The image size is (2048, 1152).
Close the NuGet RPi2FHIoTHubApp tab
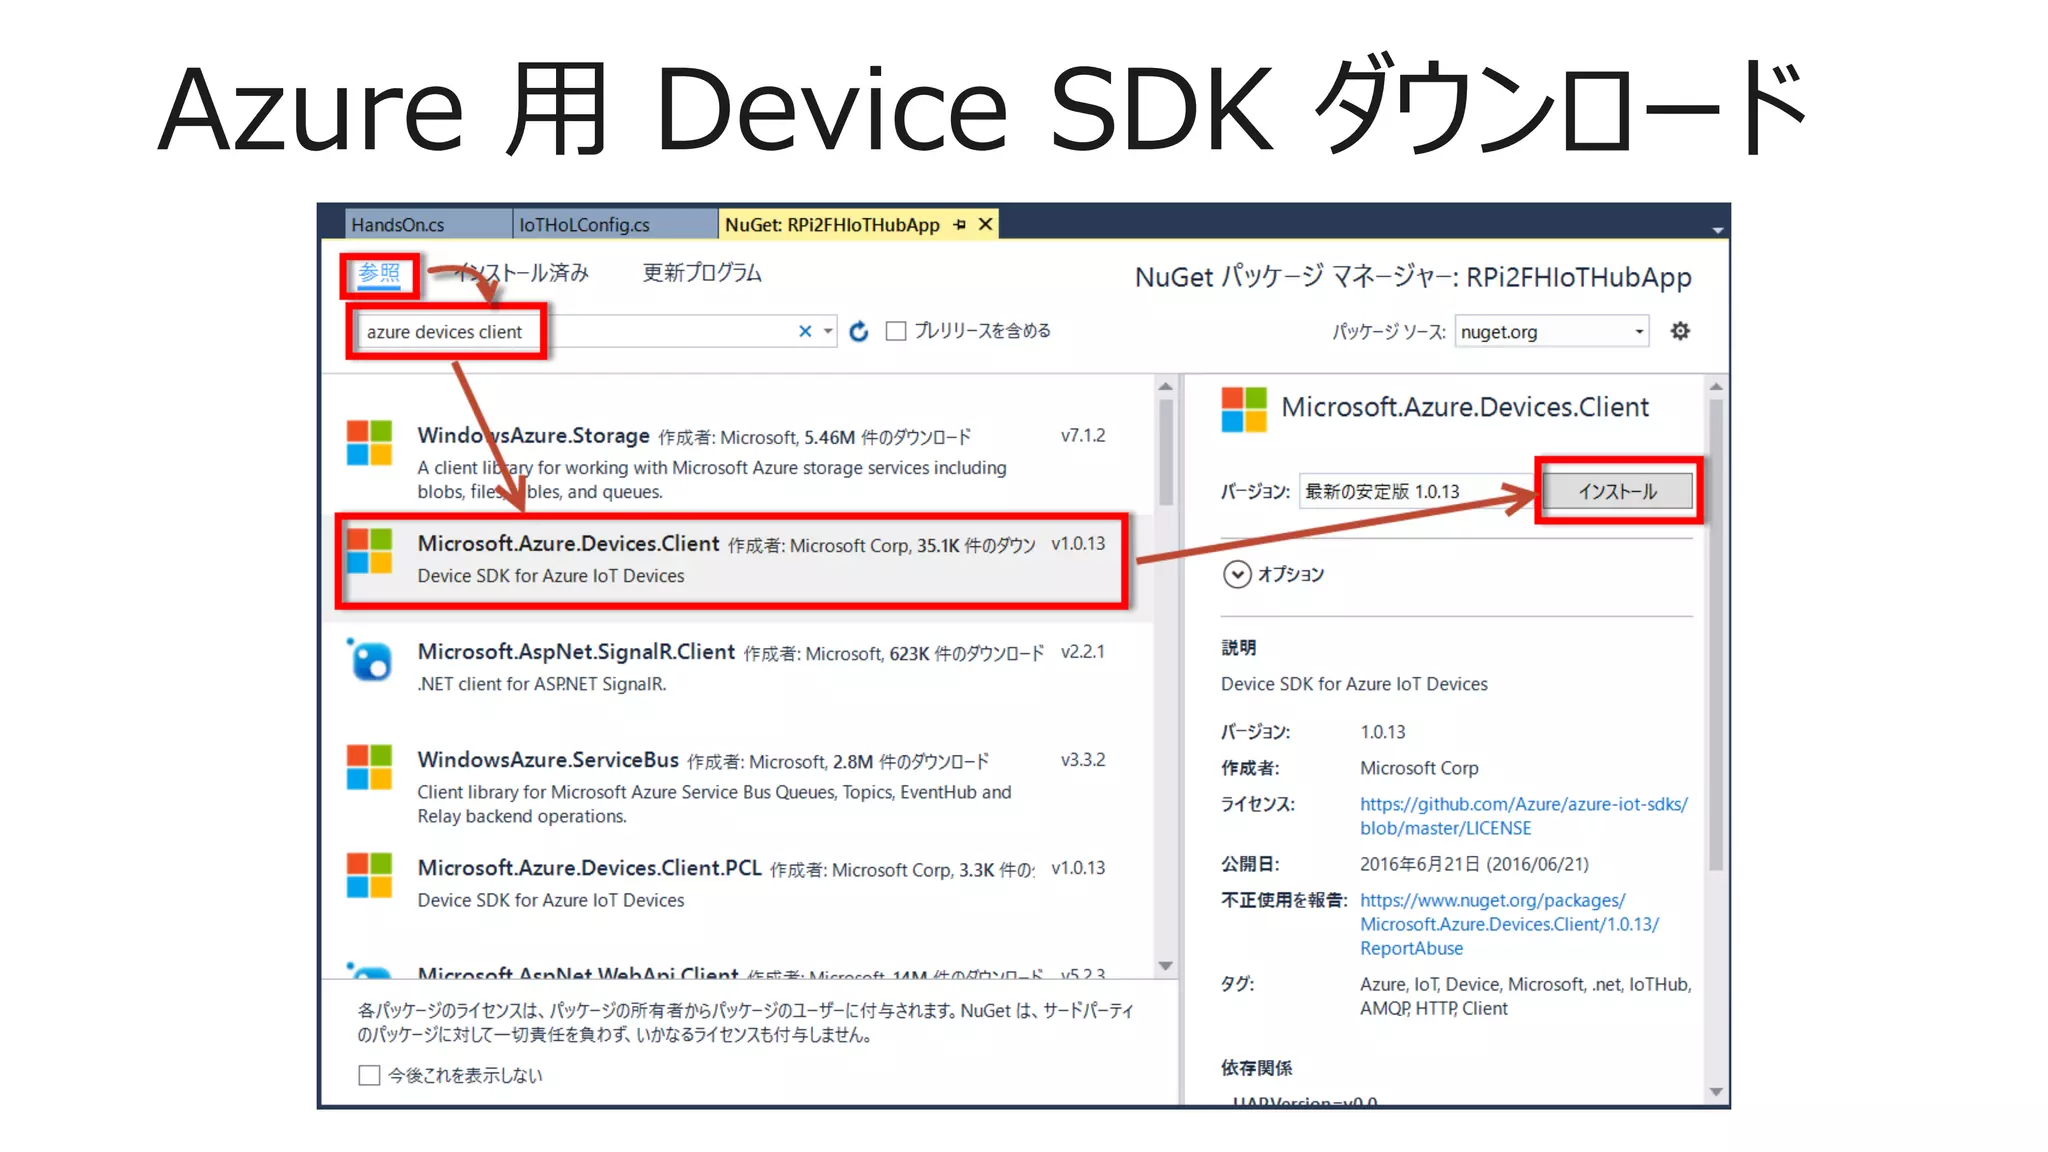tap(985, 225)
